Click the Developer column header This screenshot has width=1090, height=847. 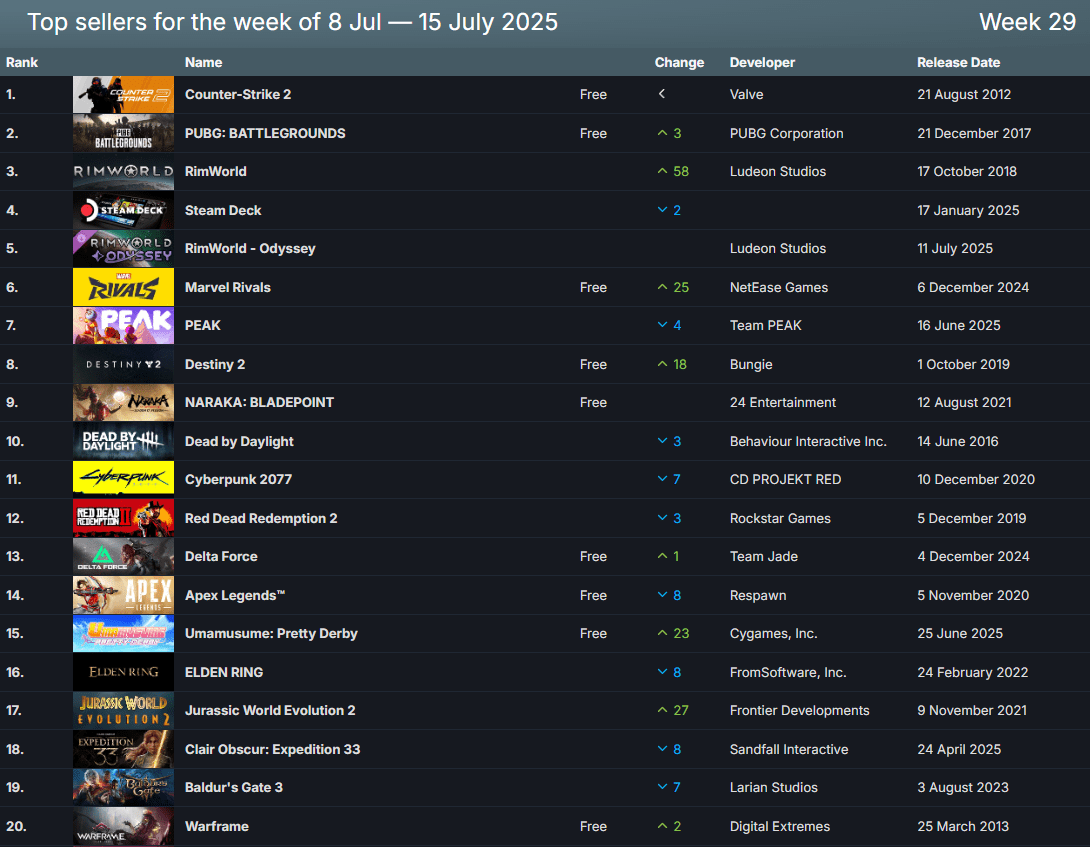point(762,63)
